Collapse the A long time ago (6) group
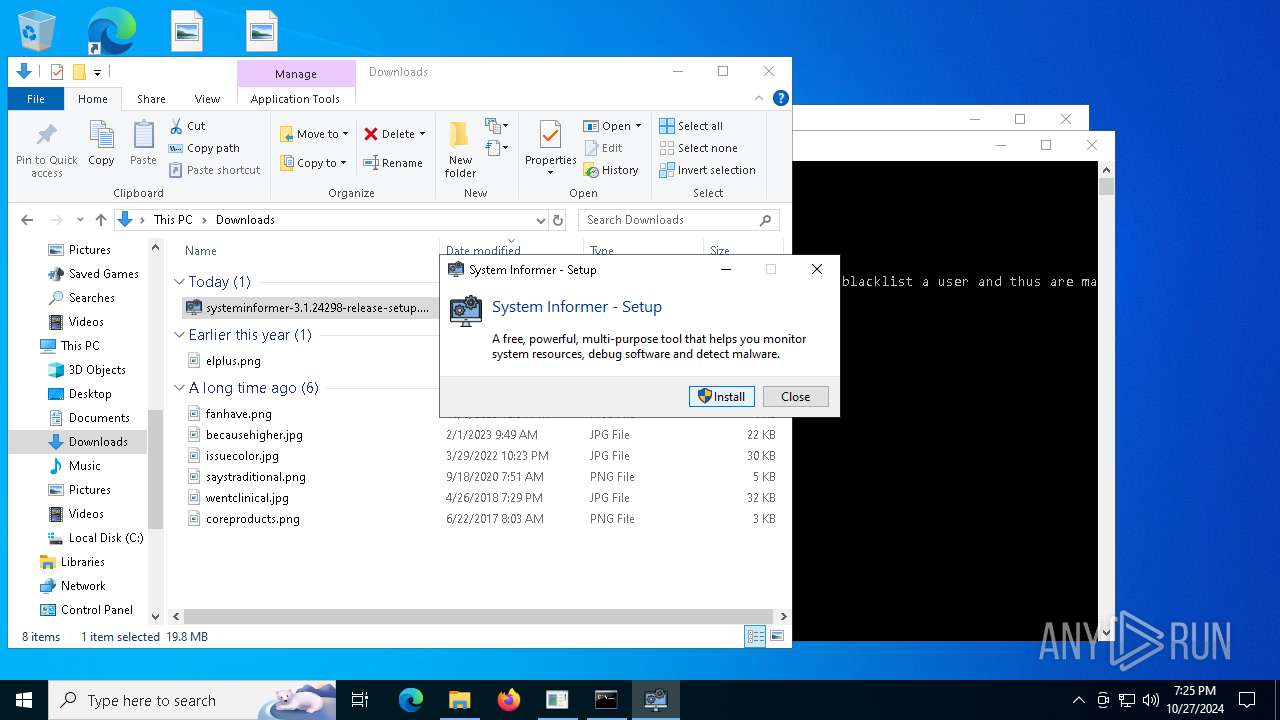 coord(180,388)
